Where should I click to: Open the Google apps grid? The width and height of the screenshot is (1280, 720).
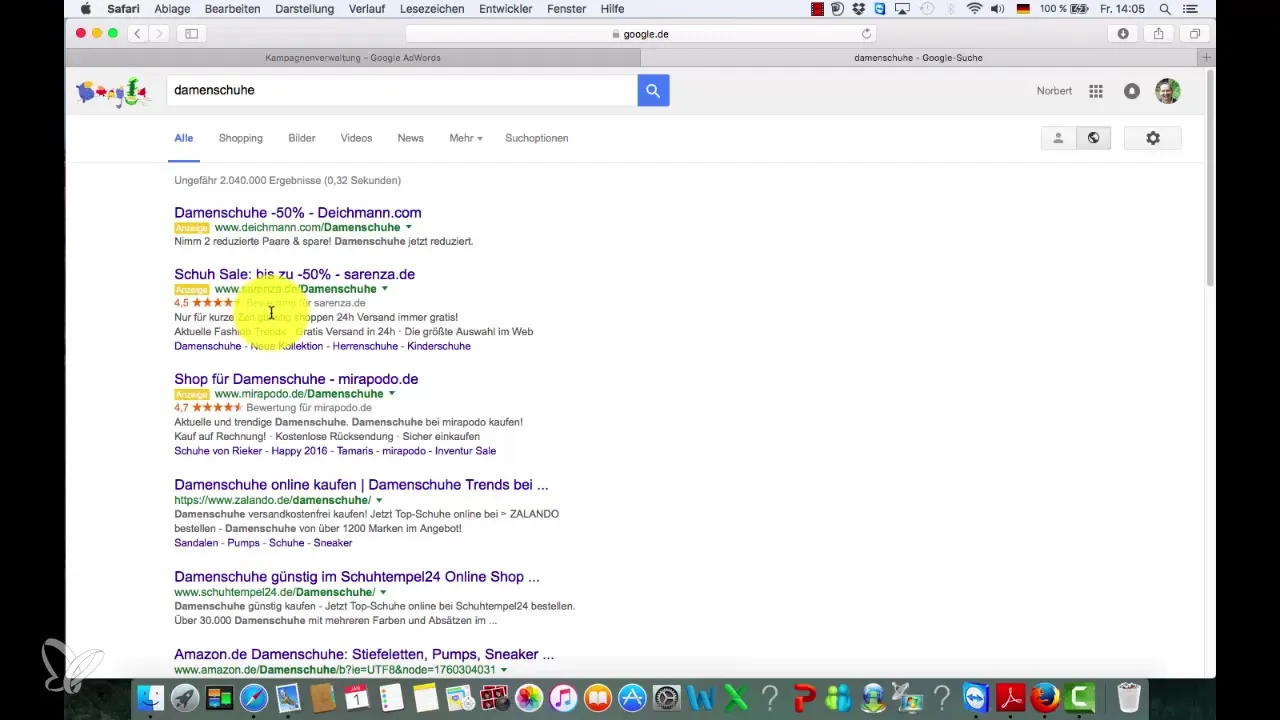pyautogui.click(x=1096, y=91)
